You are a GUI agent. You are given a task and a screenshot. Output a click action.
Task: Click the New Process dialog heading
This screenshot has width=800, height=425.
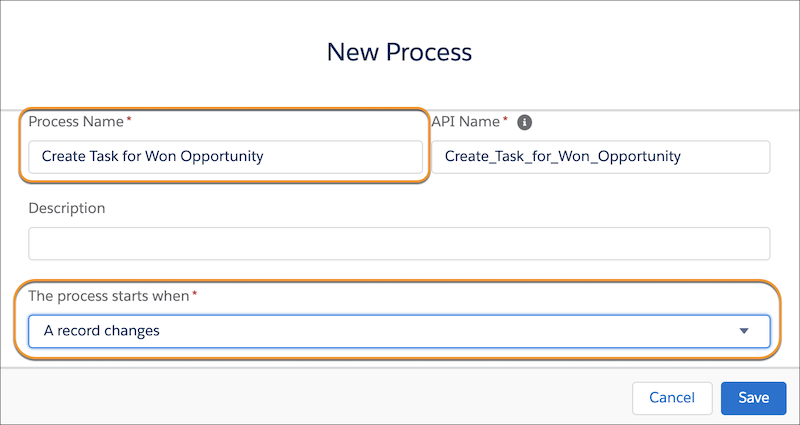399,52
